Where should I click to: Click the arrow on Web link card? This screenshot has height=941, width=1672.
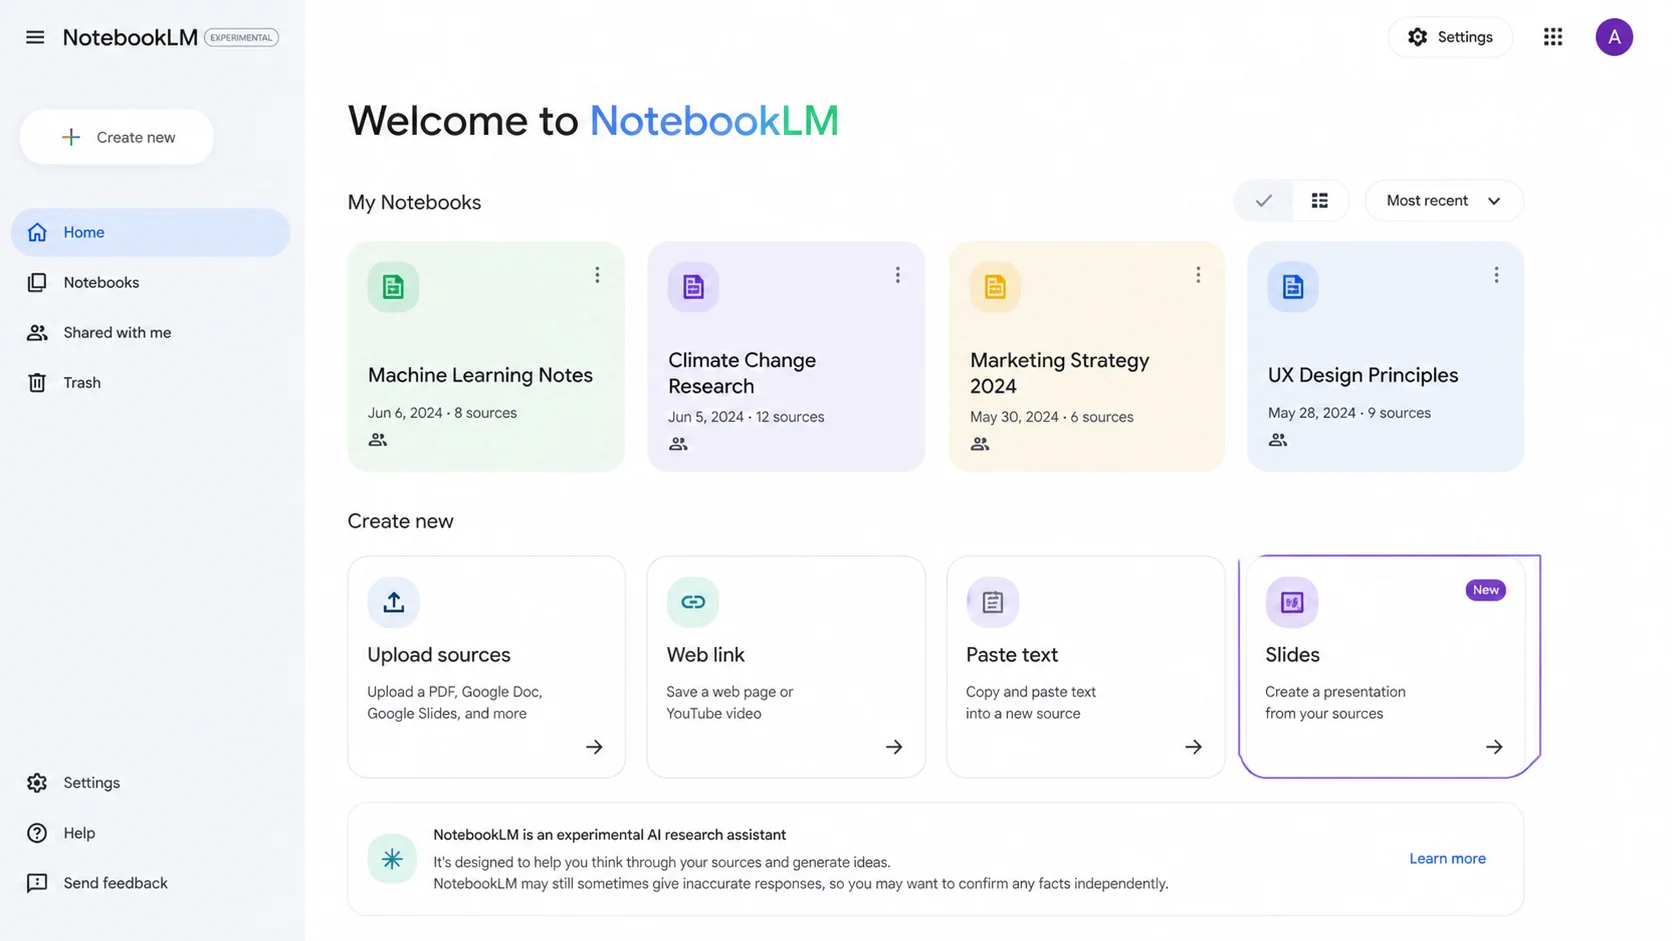(x=894, y=747)
